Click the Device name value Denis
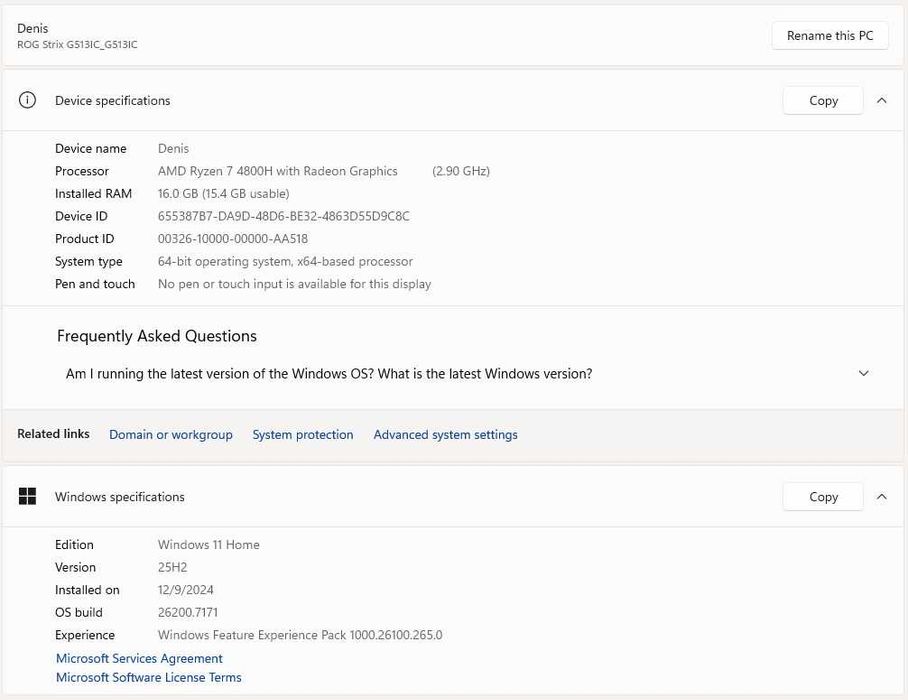Screen dimensions: 908x700 [173, 148]
